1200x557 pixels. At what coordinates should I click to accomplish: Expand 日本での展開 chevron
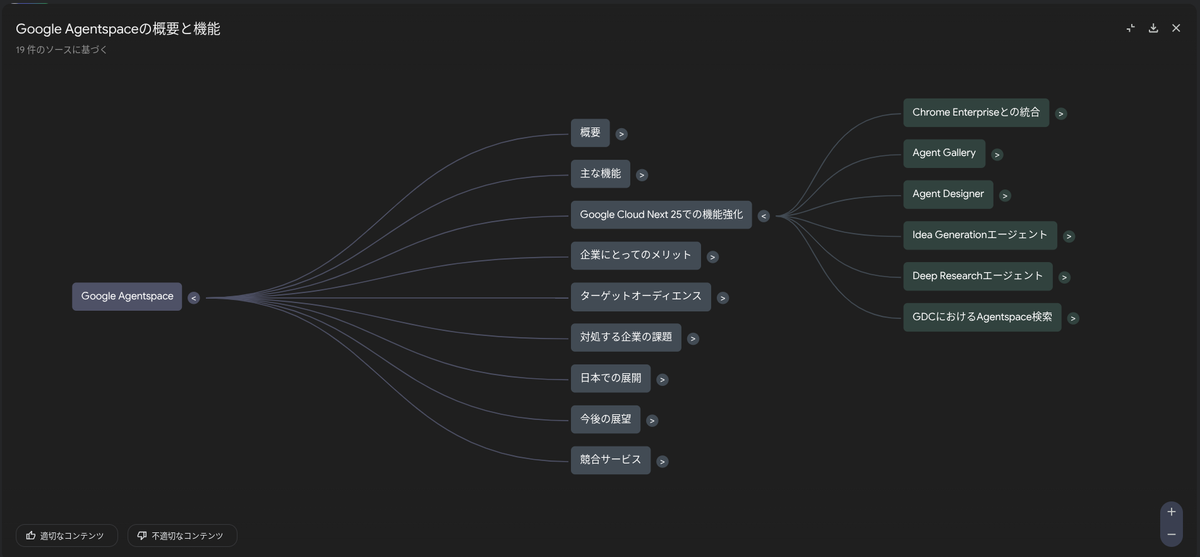662,379
